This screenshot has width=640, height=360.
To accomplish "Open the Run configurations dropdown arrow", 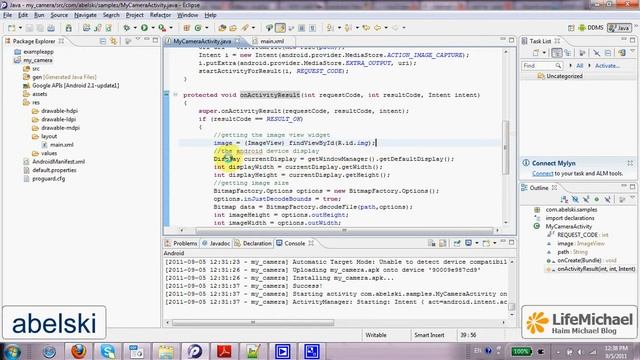I will click(x=153, y=28).
